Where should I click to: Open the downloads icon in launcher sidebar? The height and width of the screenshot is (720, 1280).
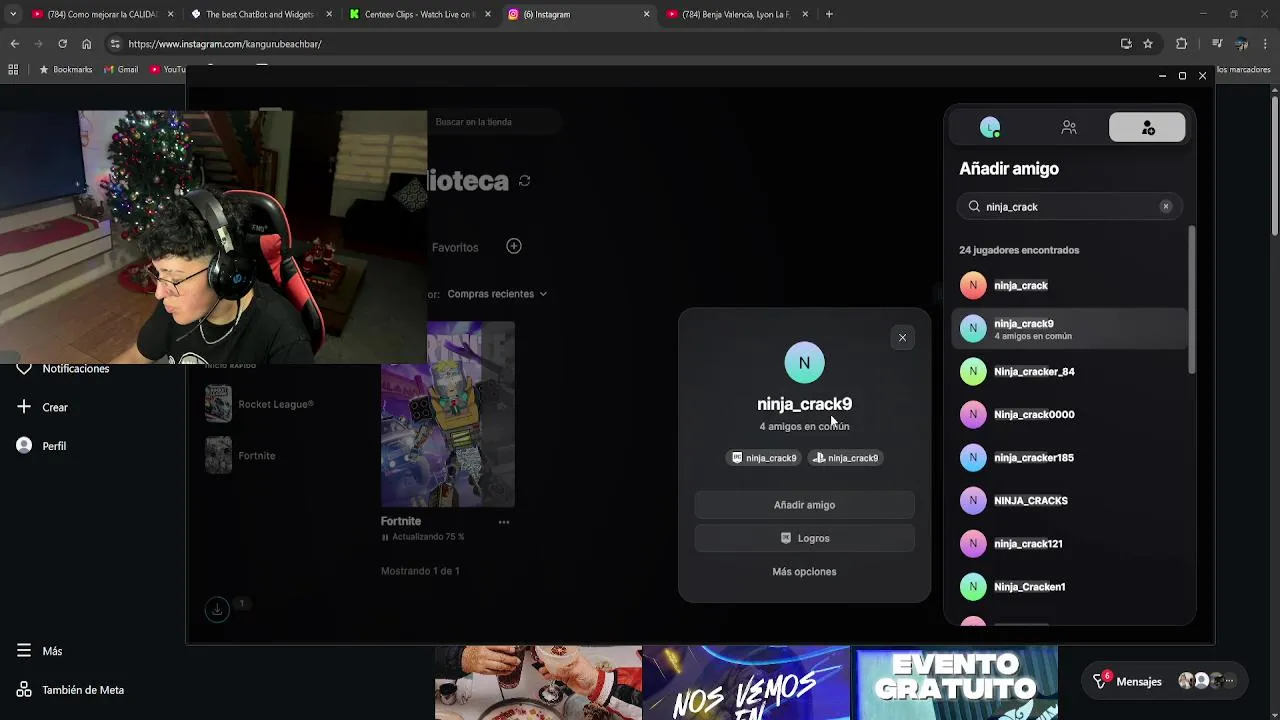[x=217, y=609]
